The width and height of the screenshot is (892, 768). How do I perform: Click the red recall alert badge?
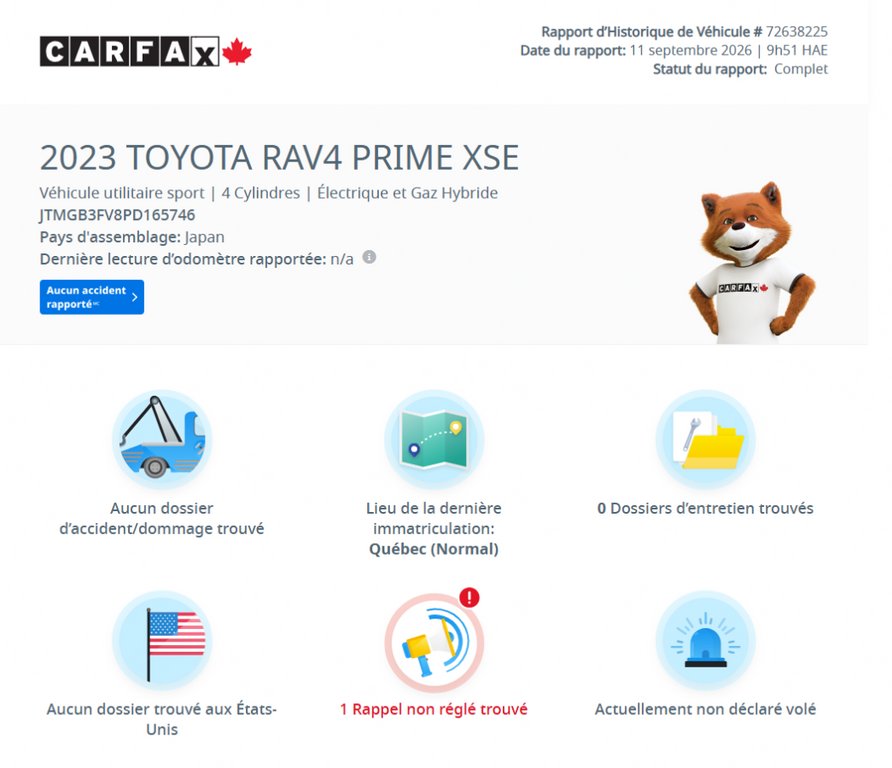tap(469, 597)
